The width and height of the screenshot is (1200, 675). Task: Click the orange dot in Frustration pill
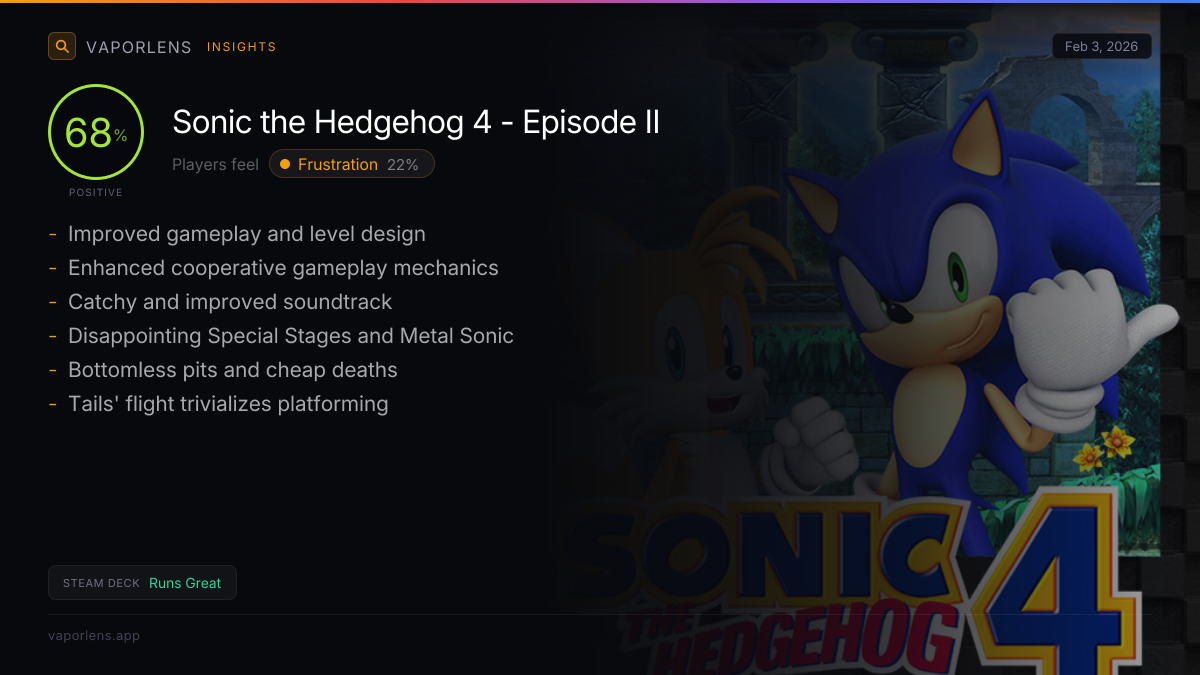click(x=285, y=164)
